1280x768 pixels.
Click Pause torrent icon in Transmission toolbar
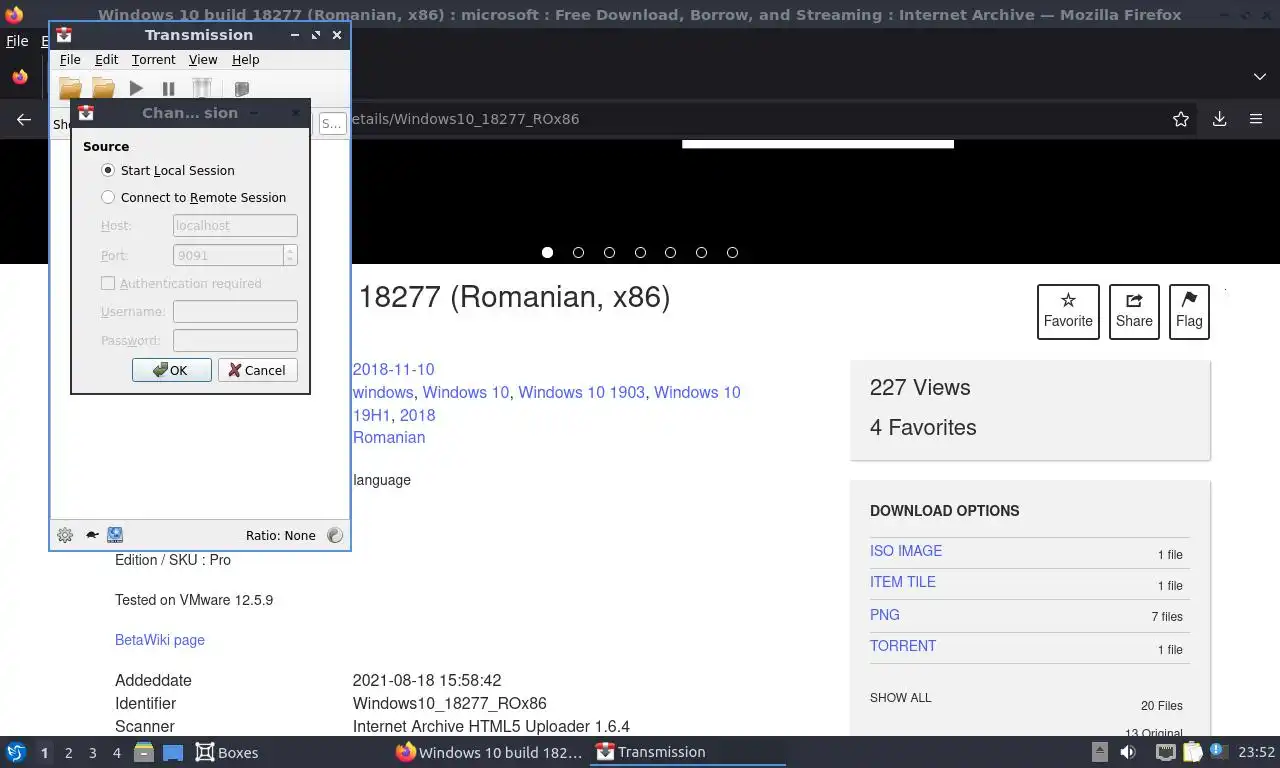(x=168, y=89)
